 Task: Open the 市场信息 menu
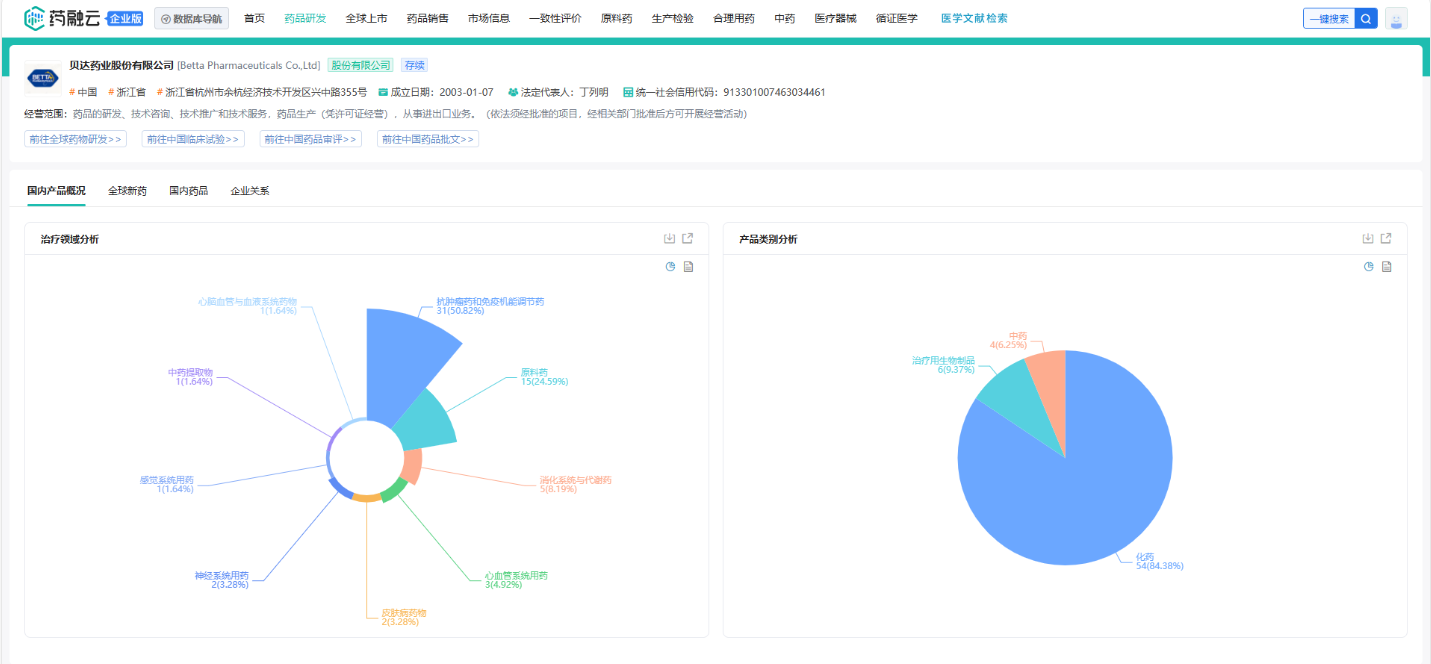pos(489,18)
